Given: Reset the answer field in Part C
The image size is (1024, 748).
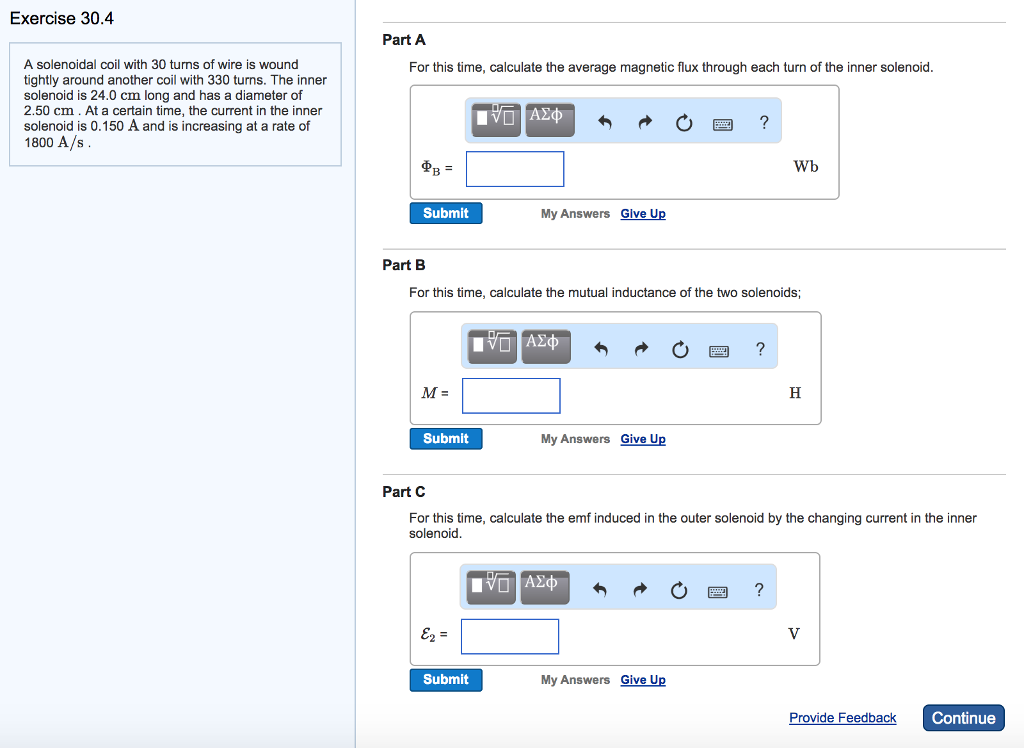Looking at the screenshot, I should [x=679, y=591].
